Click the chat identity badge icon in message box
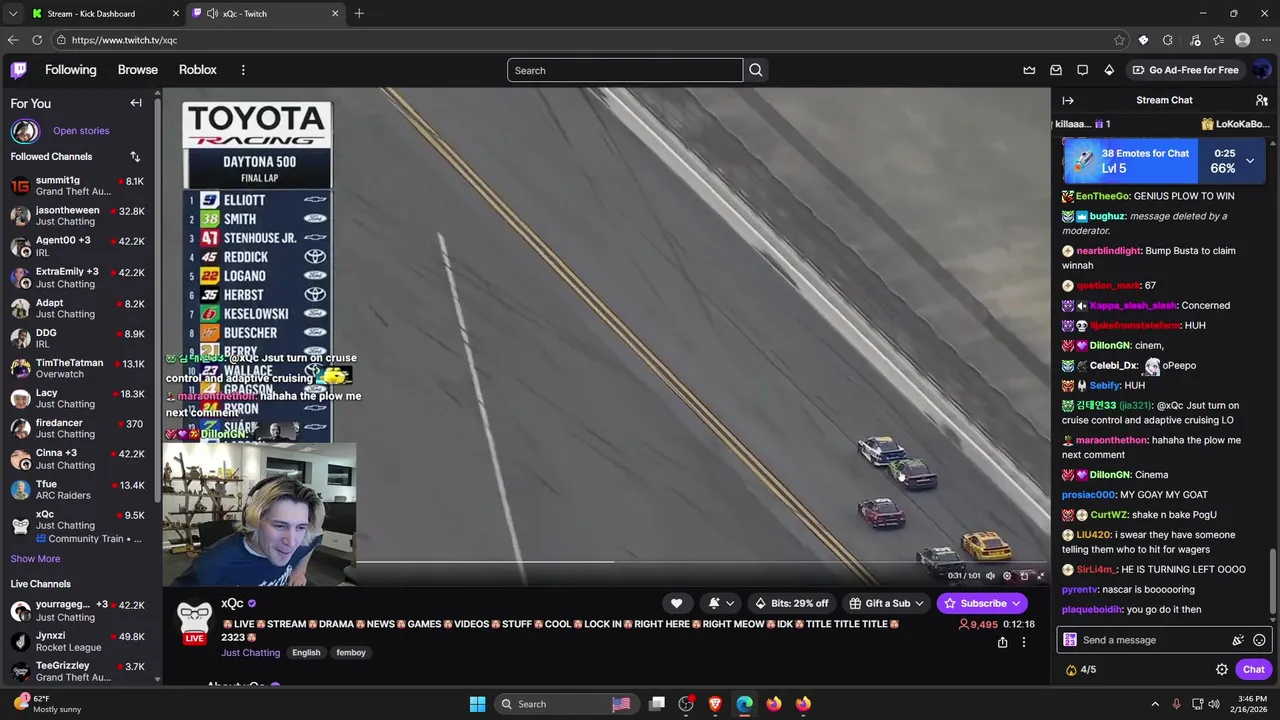Screen dimensions: 1280x720 [x=1070, y=640]
